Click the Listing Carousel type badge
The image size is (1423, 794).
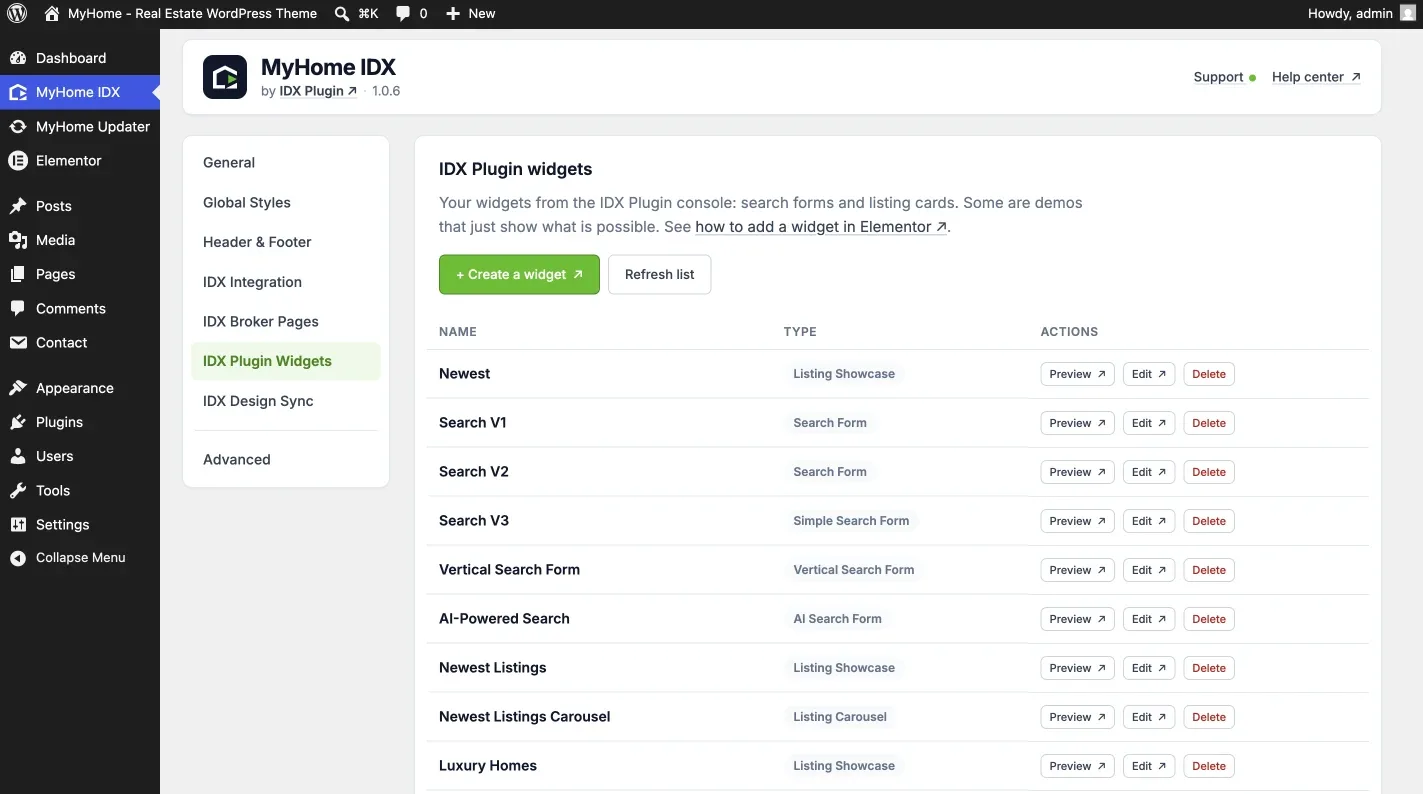pos(840,717)
